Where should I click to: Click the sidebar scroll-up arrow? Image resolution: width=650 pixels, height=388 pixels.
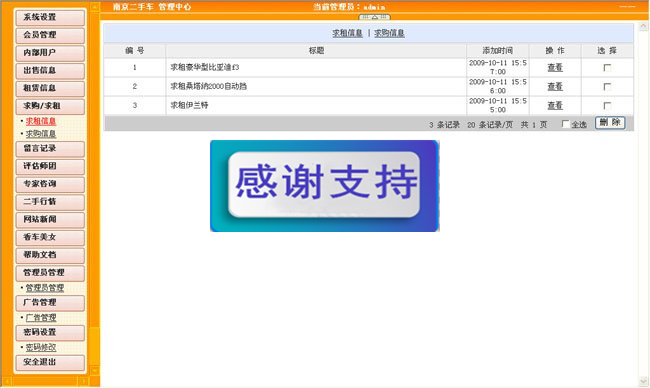tap(95, 7)
